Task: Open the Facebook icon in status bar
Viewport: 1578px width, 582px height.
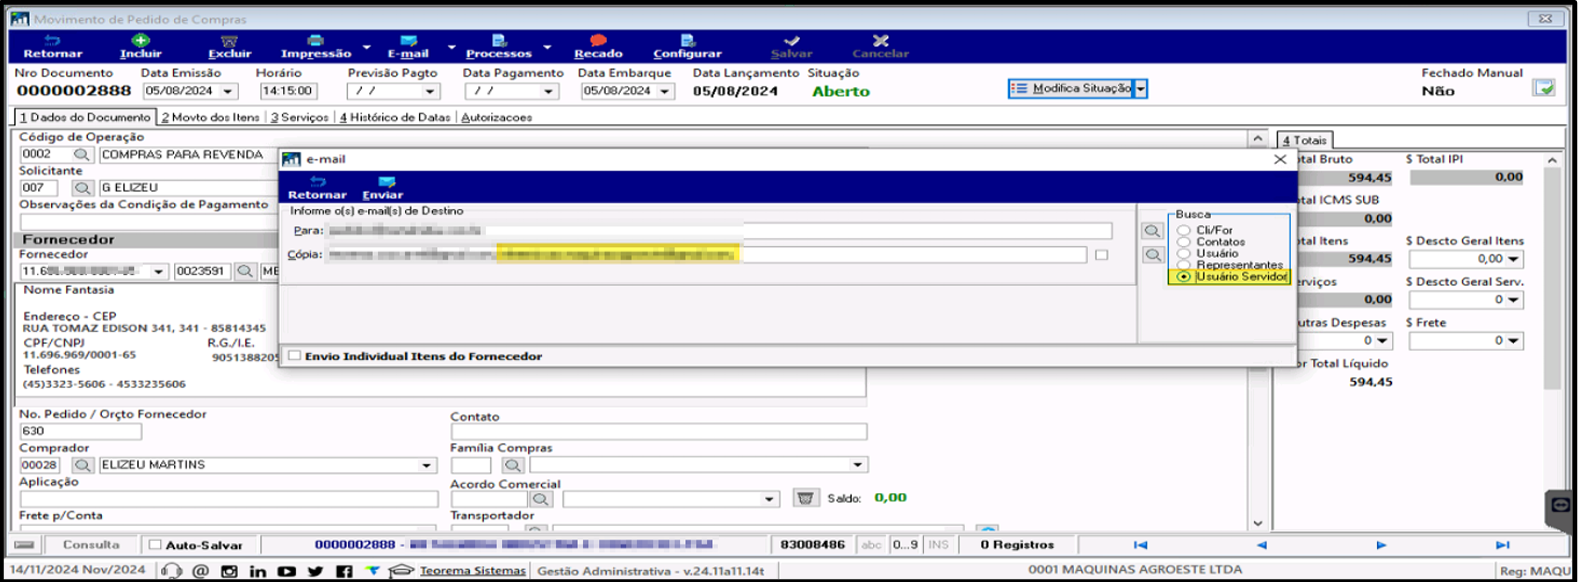Action: pos(344,571)
